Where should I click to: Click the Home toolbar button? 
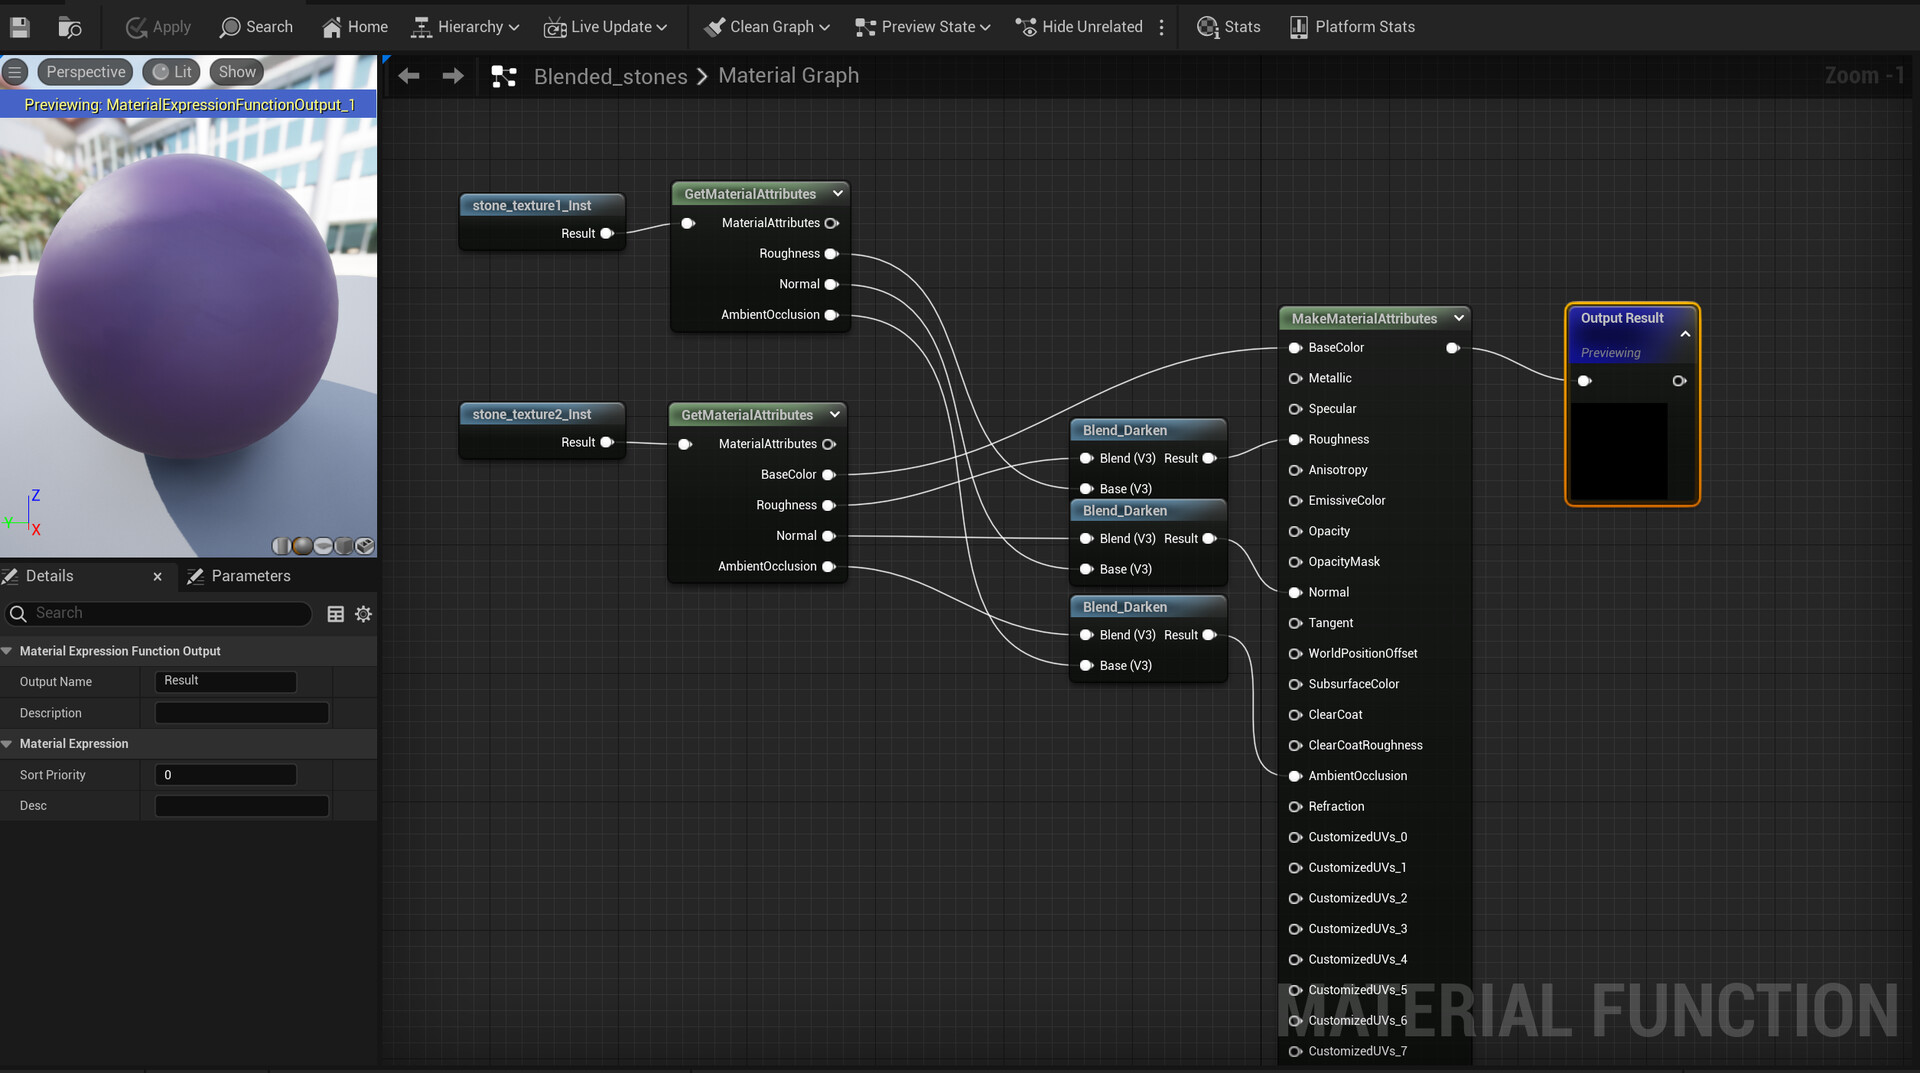click(355, 27)
